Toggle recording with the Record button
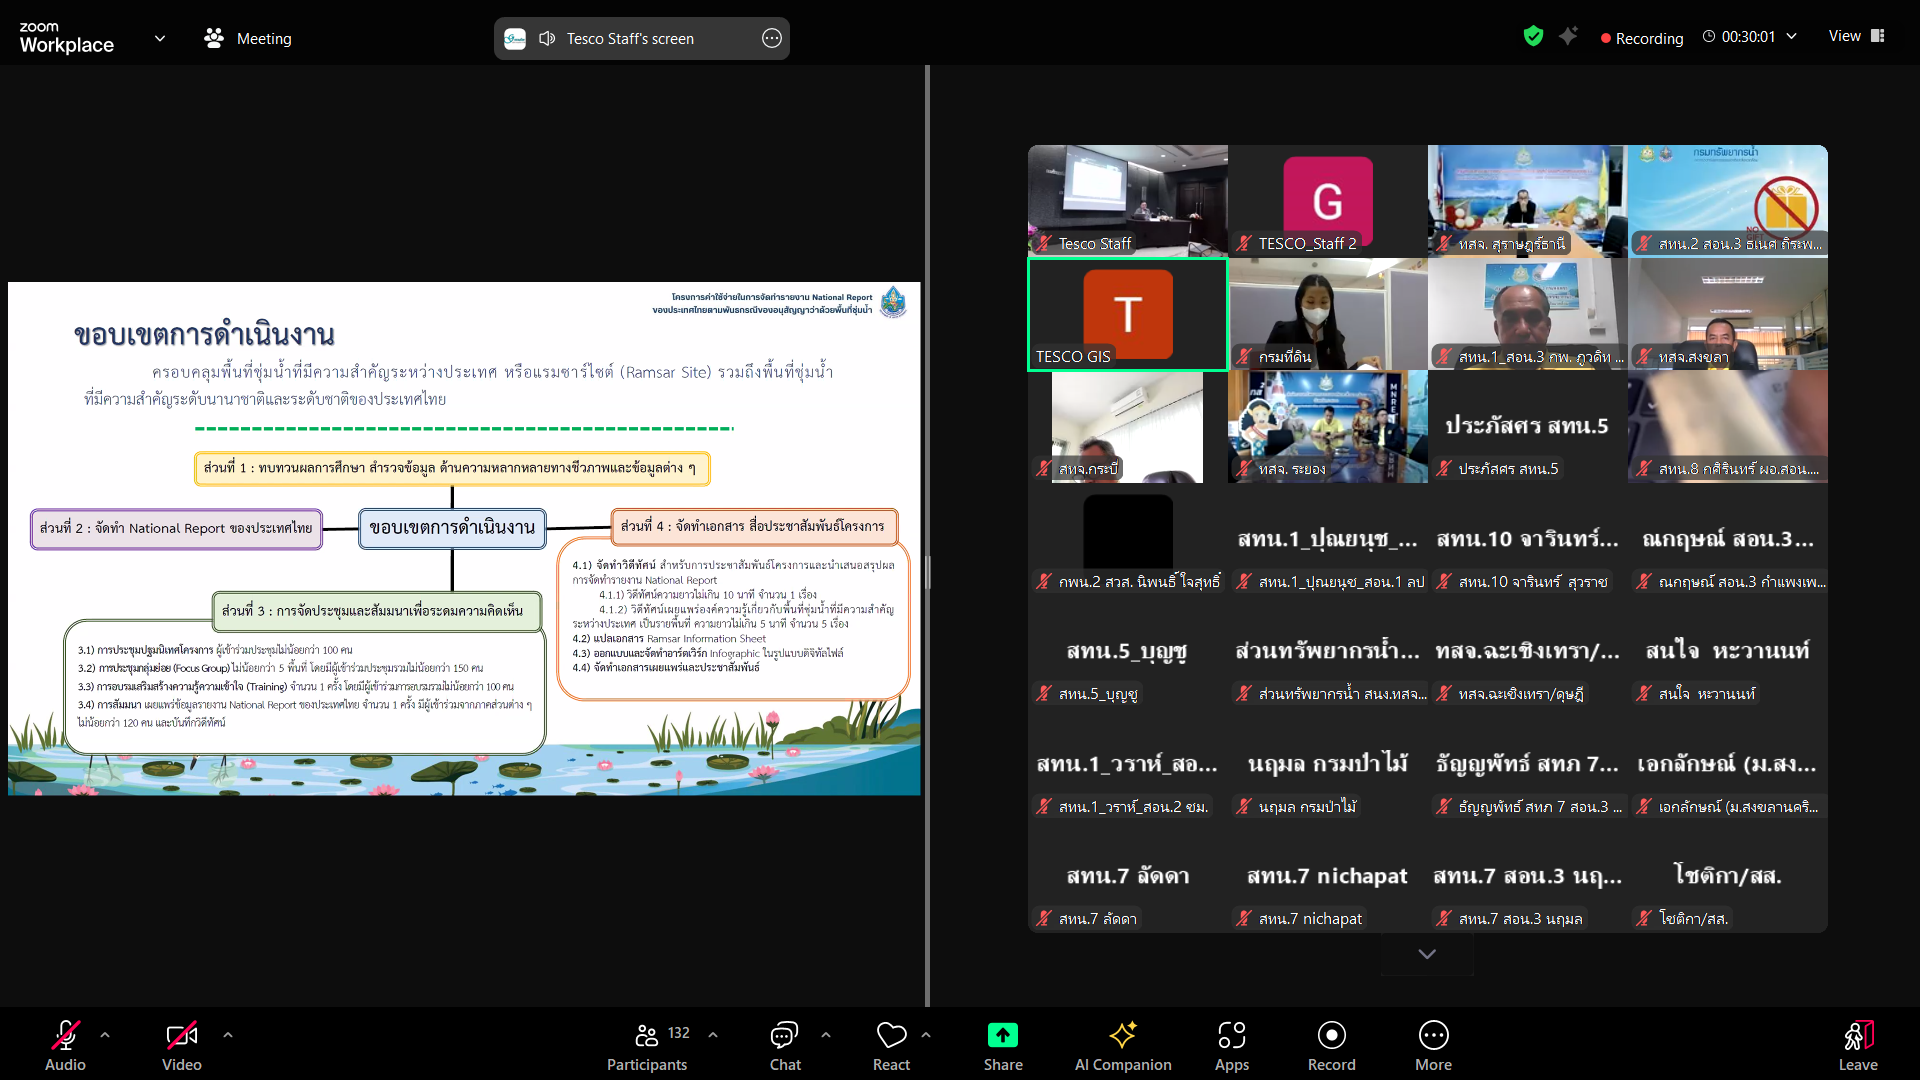 pyautogui.click(x=1331, y=1045)
